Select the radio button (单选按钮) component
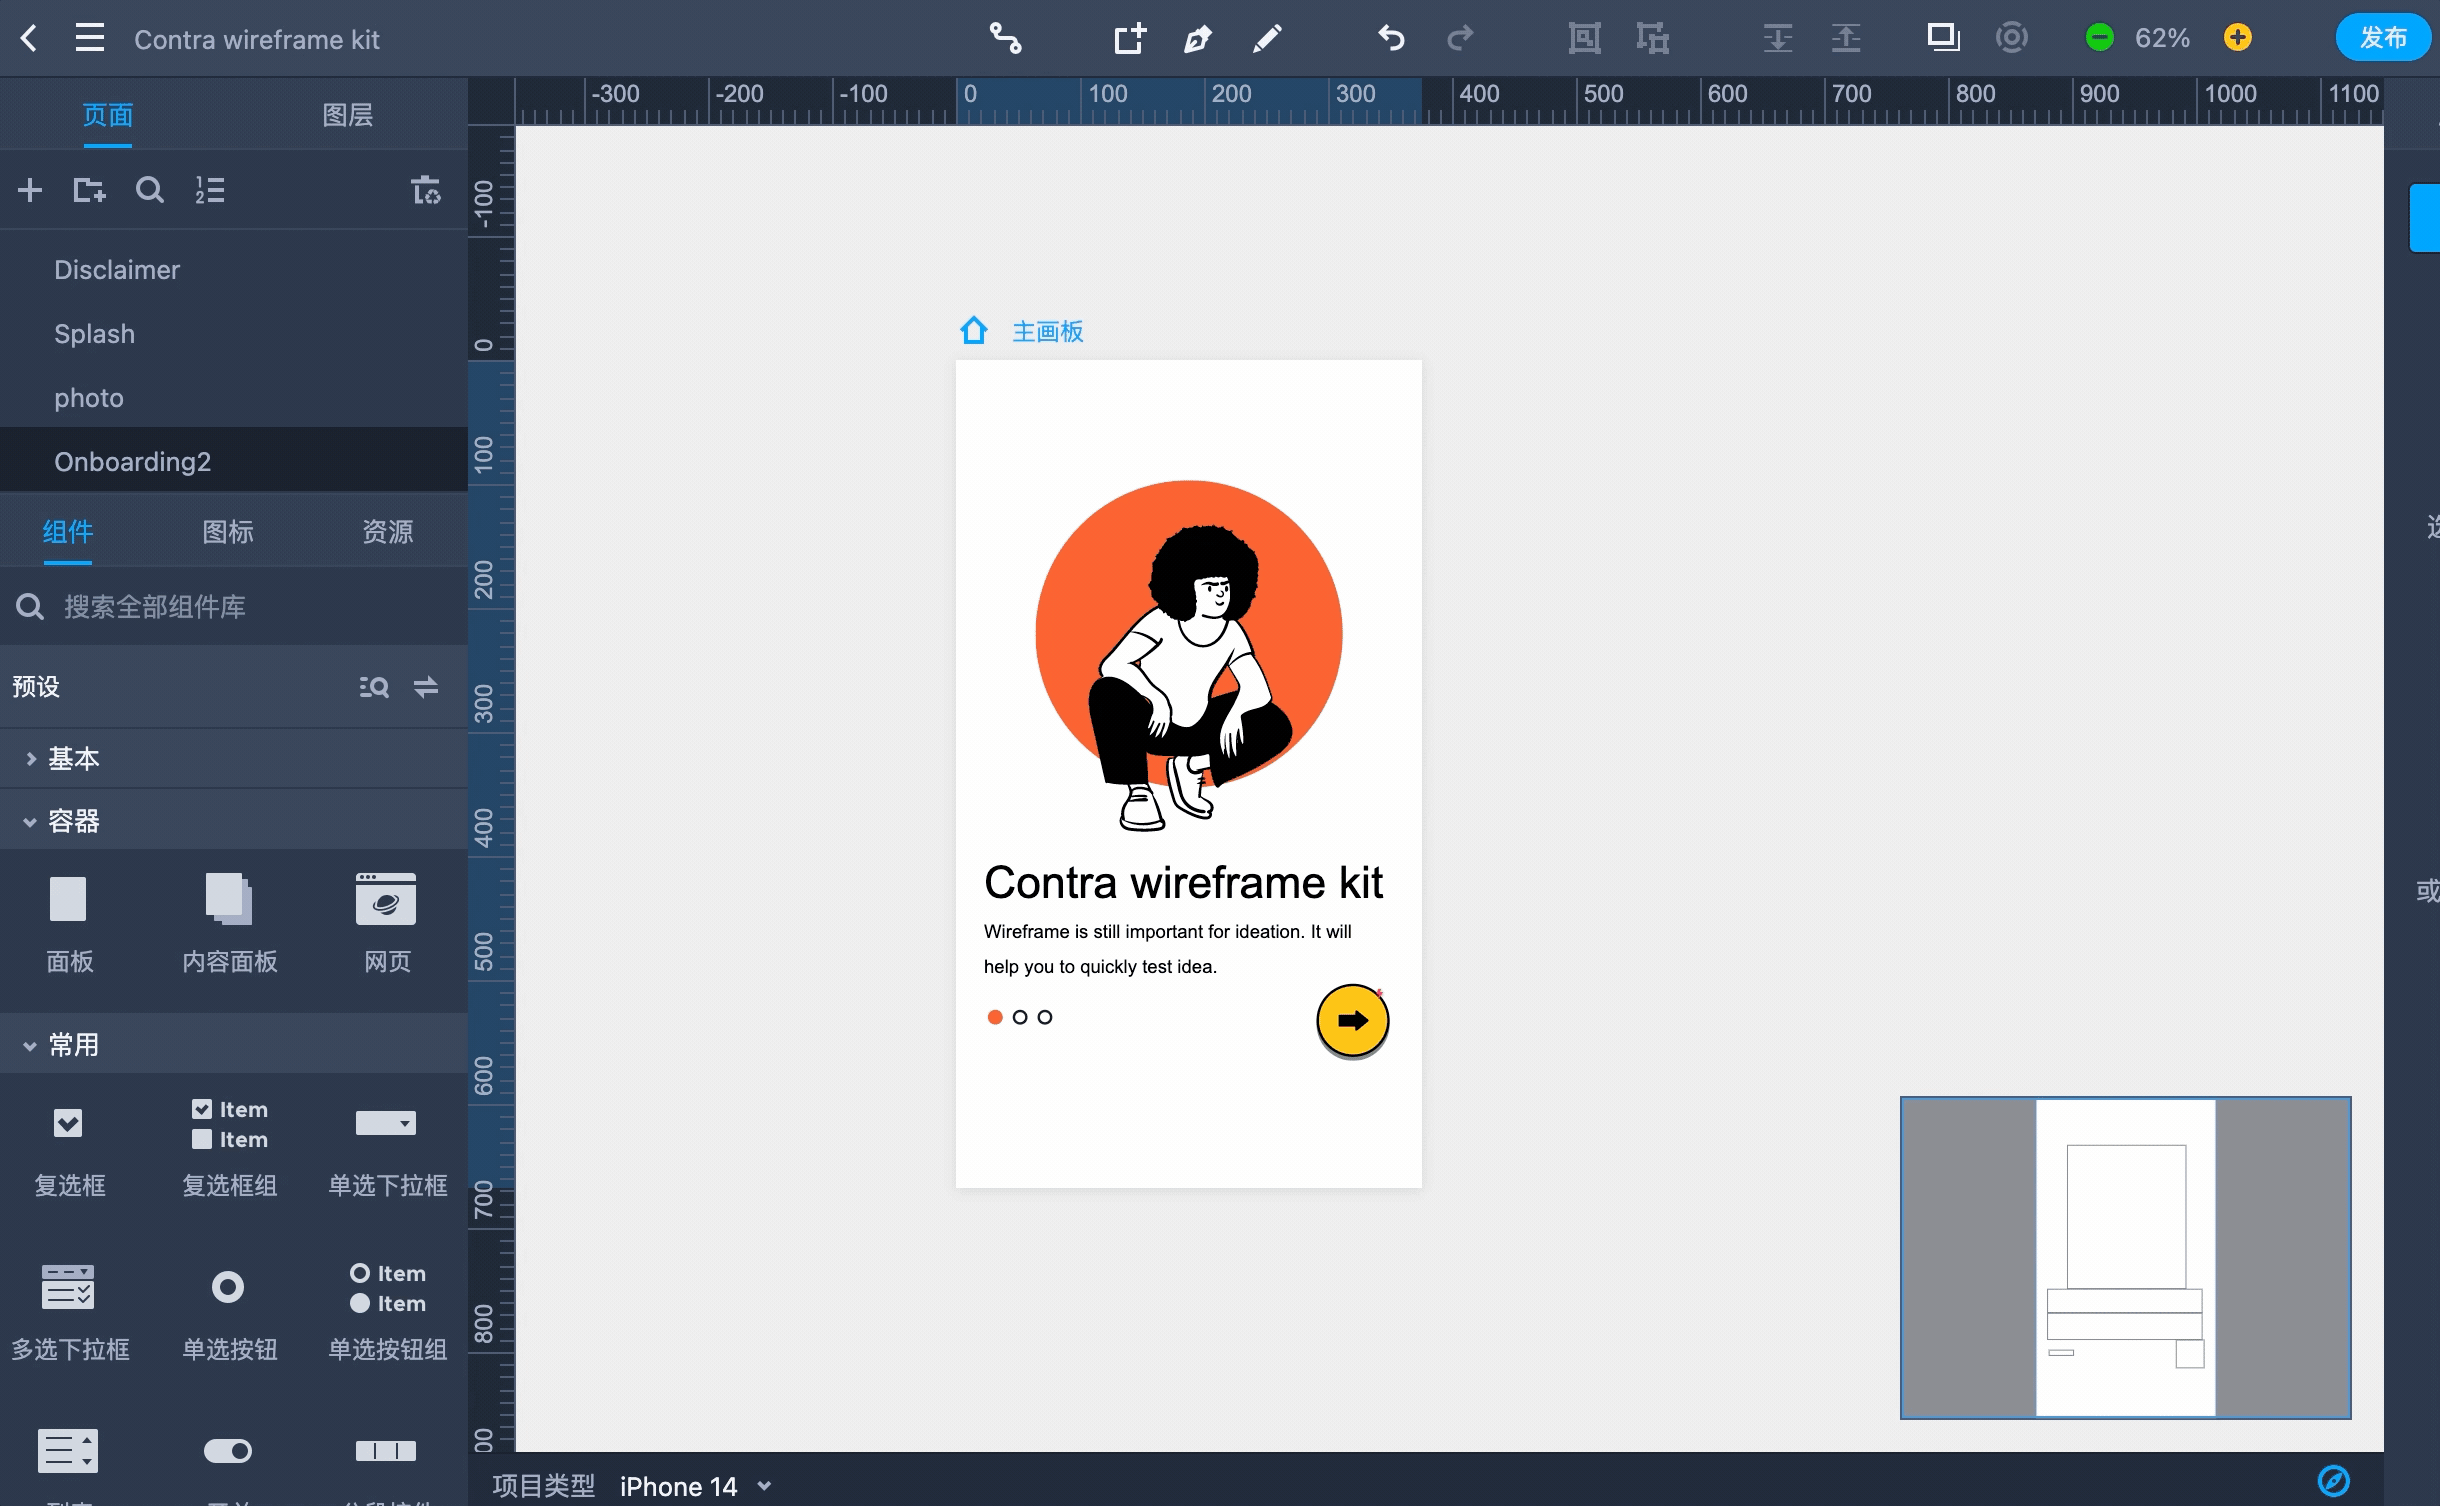The image size is (2440, 1506). click(228, 1287)
